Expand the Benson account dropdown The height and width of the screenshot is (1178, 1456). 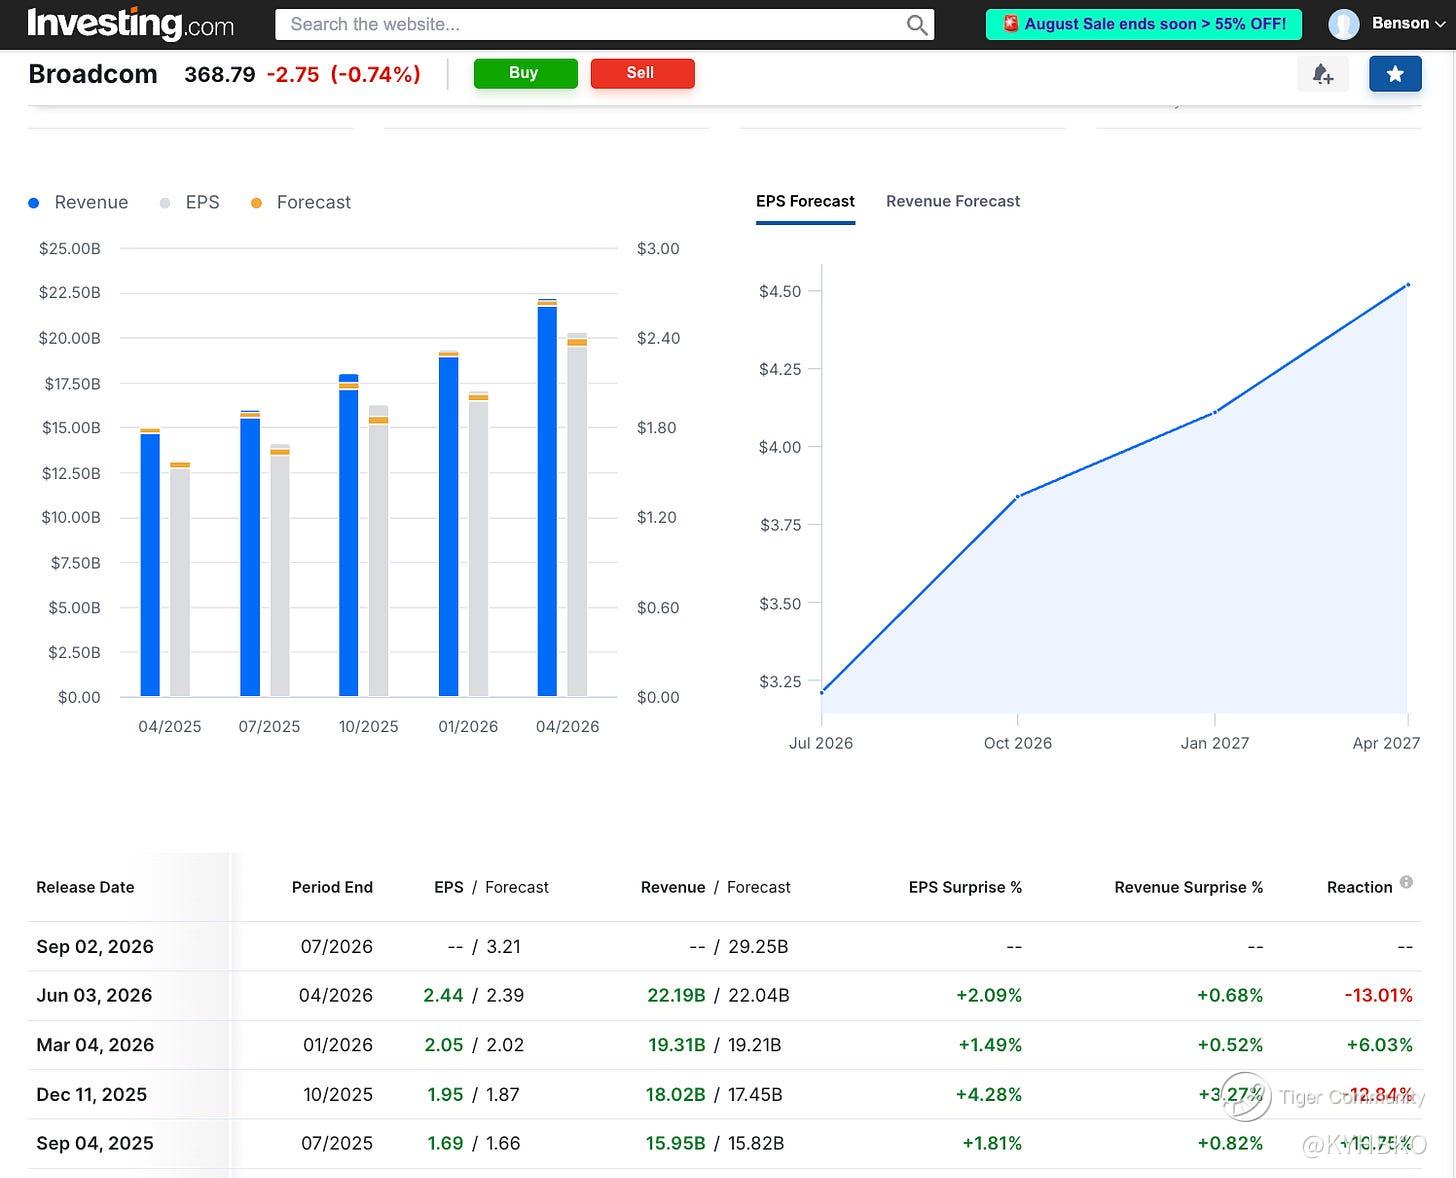pyautogui.click(x=1409, y=24)
